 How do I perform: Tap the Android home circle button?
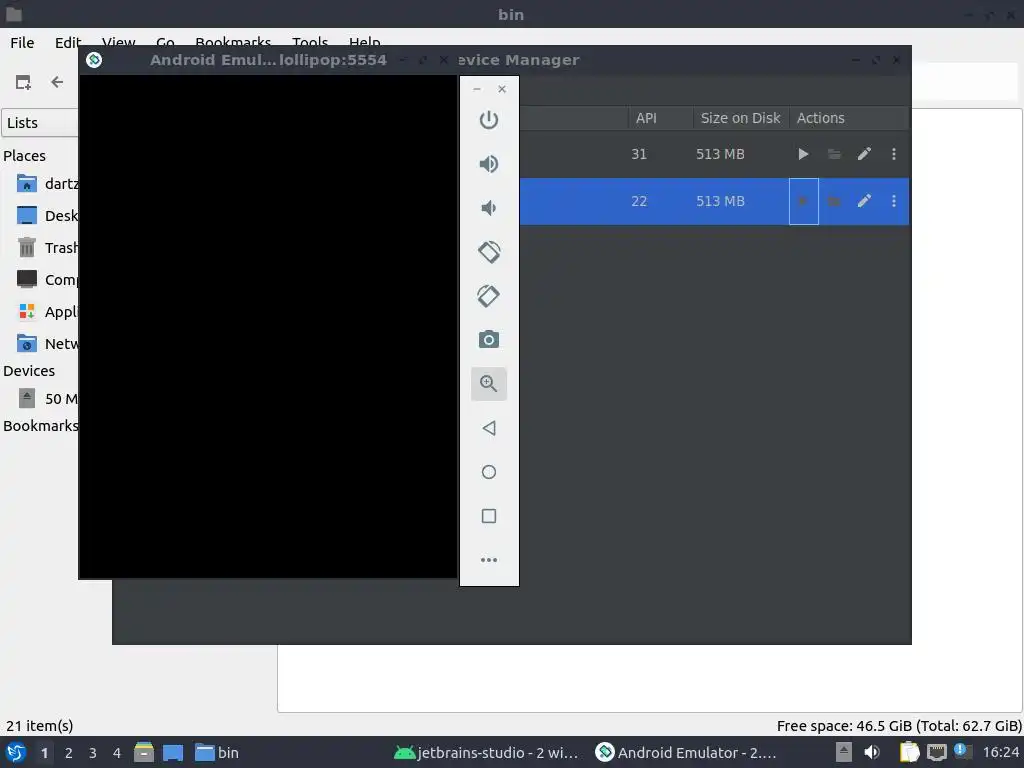488,472
